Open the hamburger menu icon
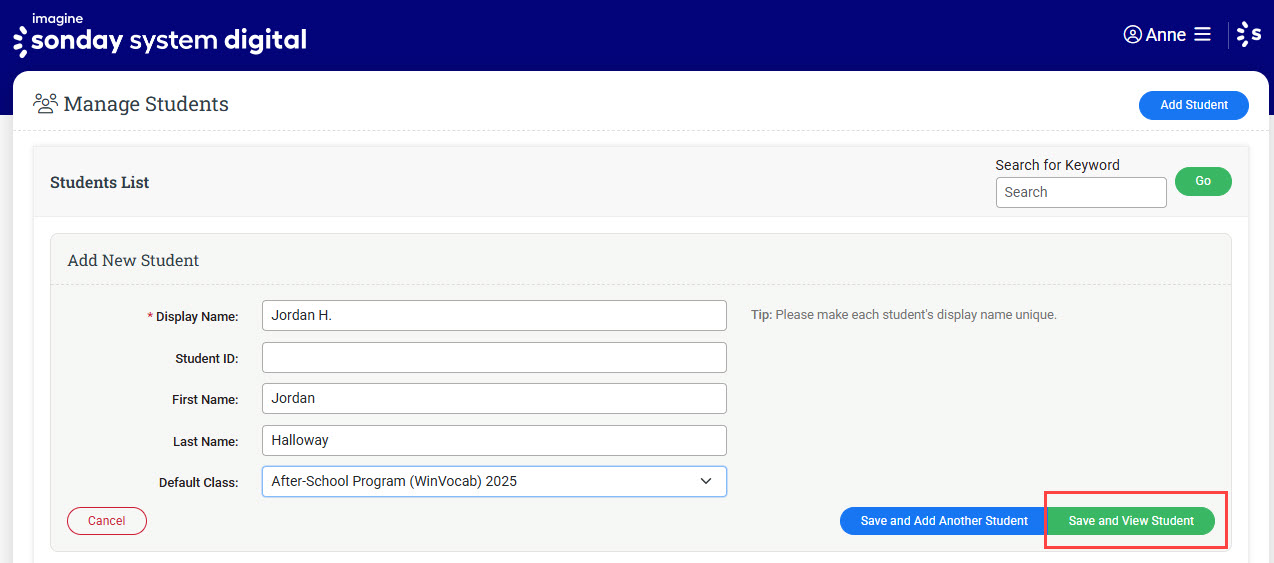The width and height of the screenshot is (1274, 563). point(1202,35)
